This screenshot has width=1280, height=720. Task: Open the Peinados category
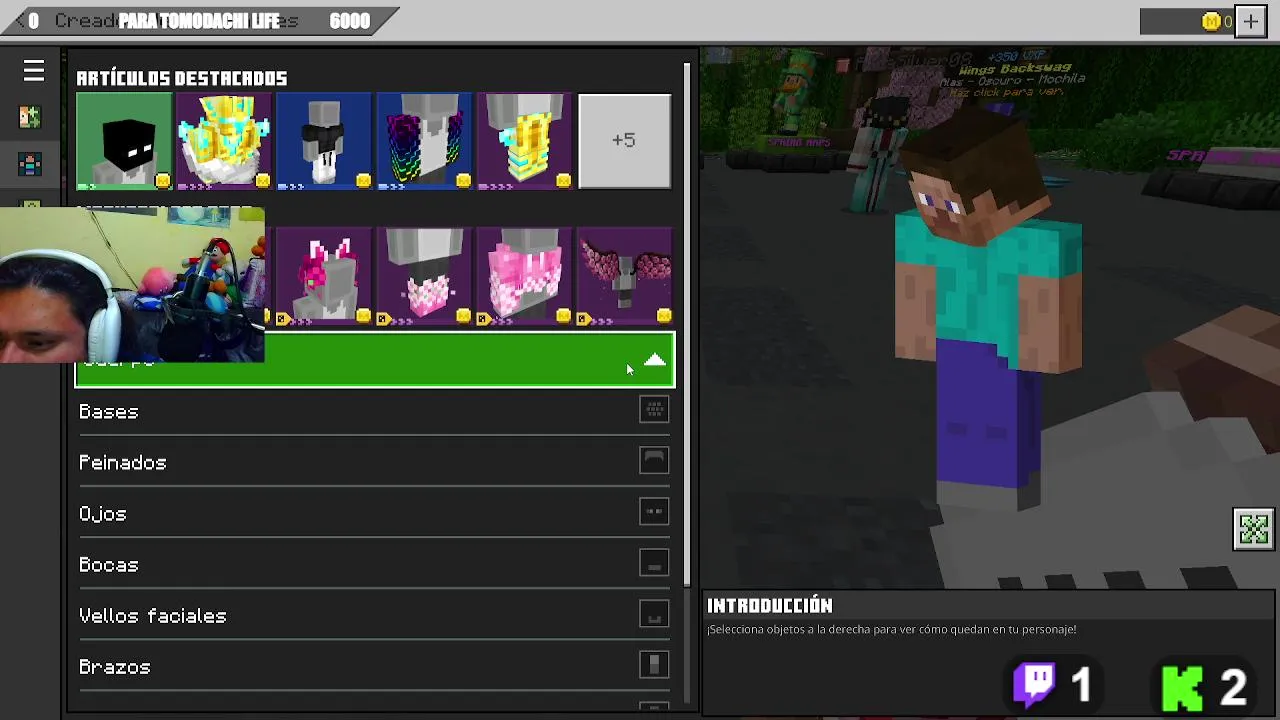pos(374,463)
